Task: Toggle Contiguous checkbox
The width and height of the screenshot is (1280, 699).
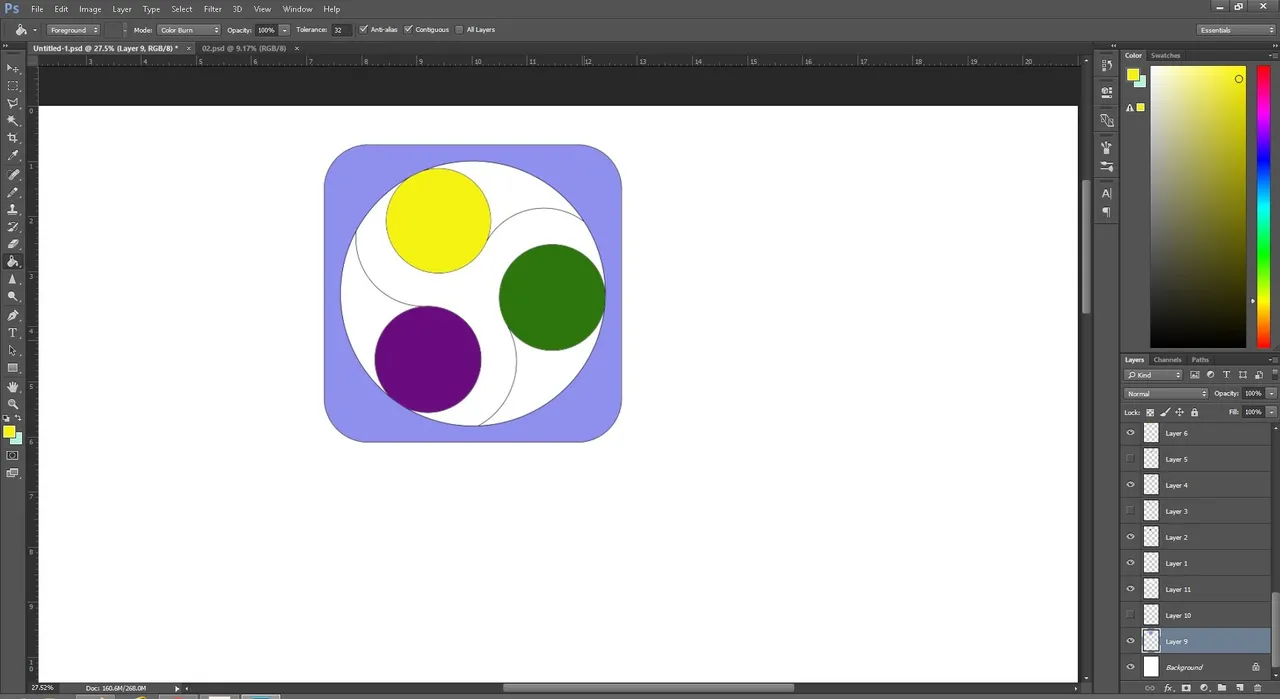Action: click(408, 30)
